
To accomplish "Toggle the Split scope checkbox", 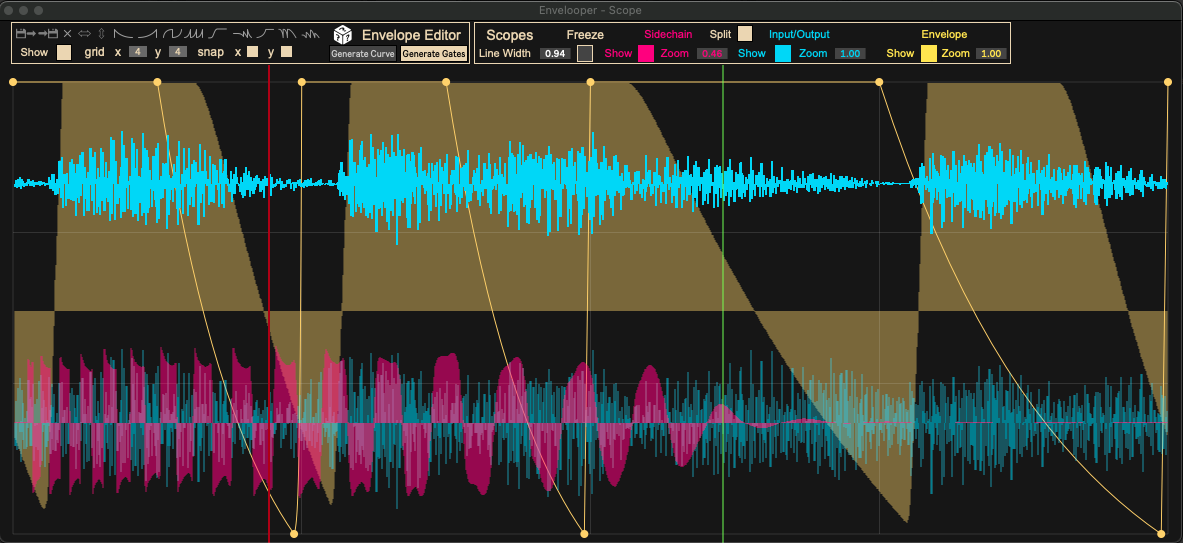I will tap(745, 34).
